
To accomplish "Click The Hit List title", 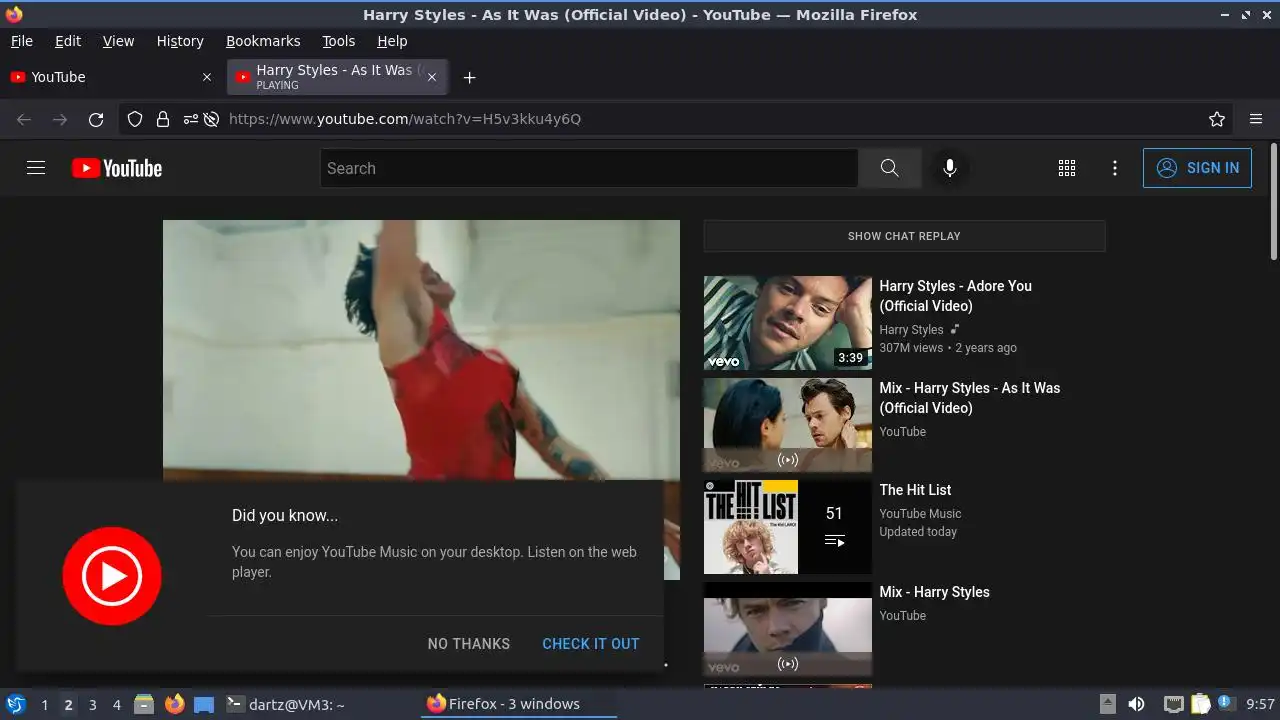I will 915,490.
